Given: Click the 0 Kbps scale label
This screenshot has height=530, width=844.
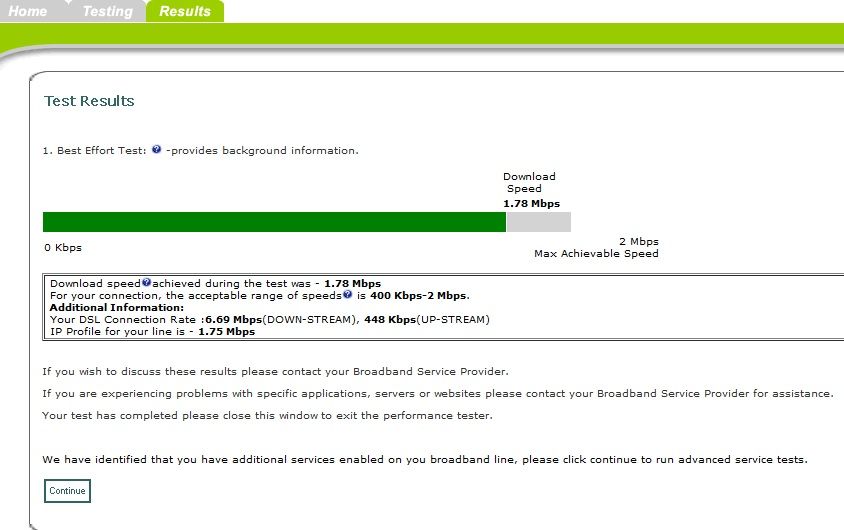Looking at the screenshot, I should pos(63,248).
